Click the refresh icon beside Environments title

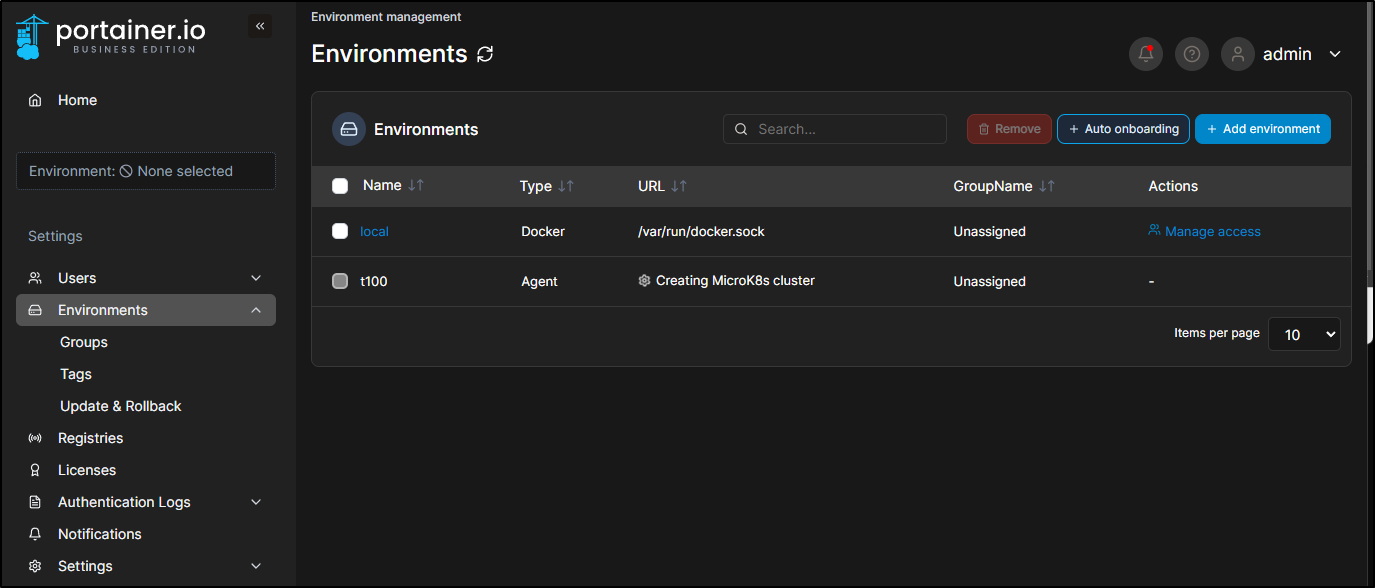click(485, 54)
